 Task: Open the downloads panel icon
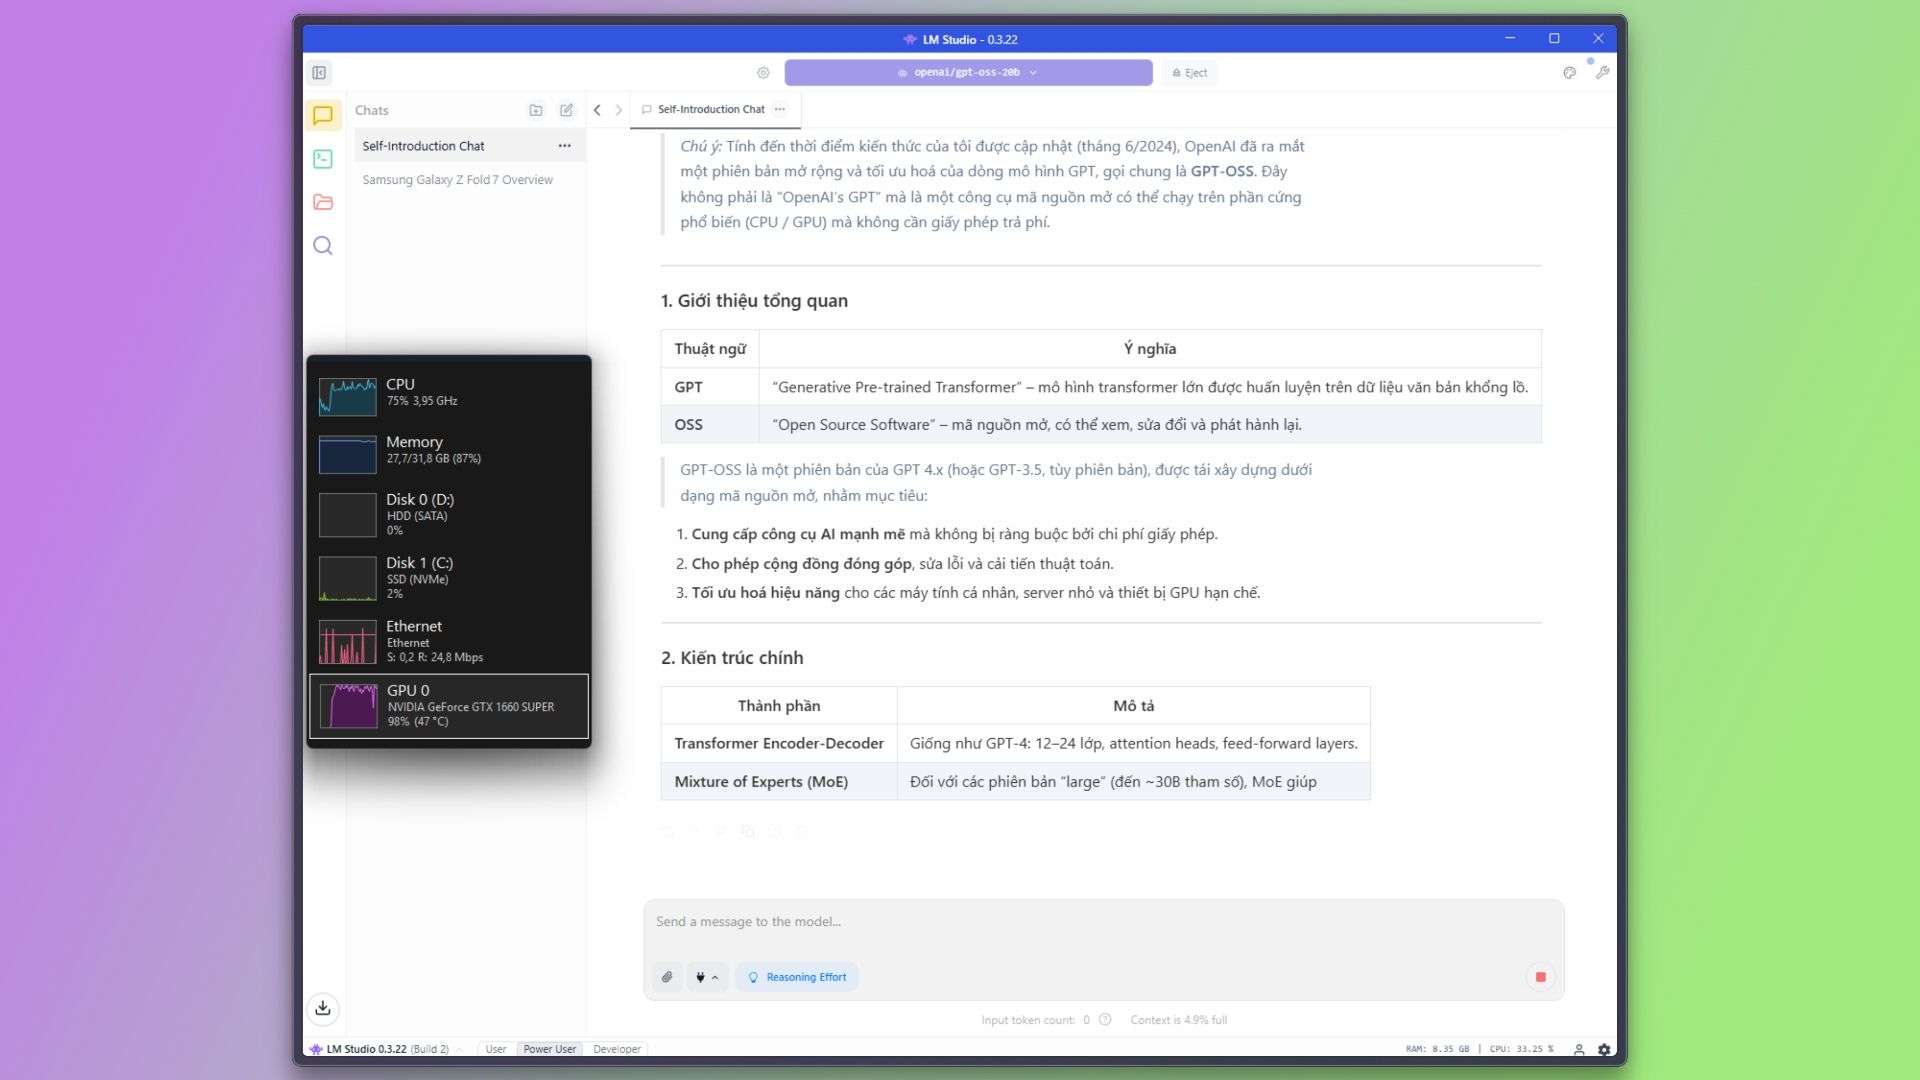322,1008
